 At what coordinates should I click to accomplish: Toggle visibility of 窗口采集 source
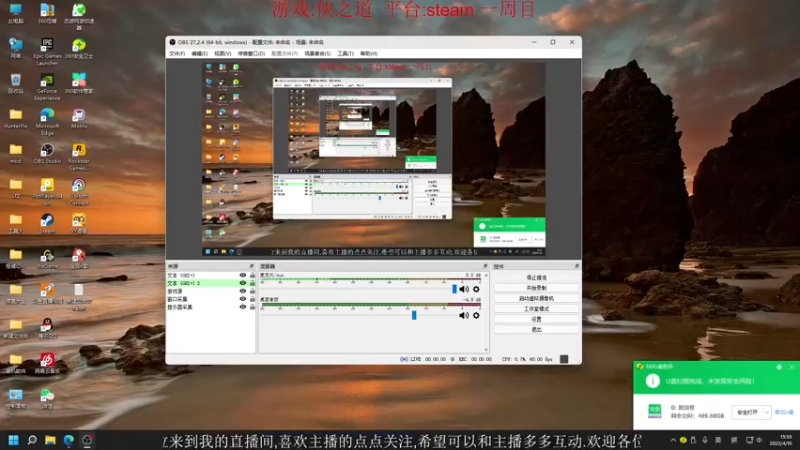pos(243,299)
